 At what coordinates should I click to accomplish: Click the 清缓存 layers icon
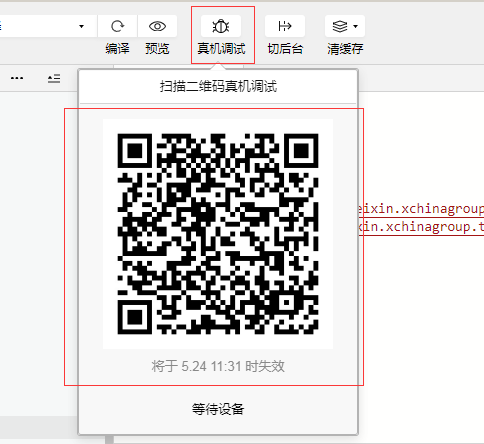pos(340,26)
